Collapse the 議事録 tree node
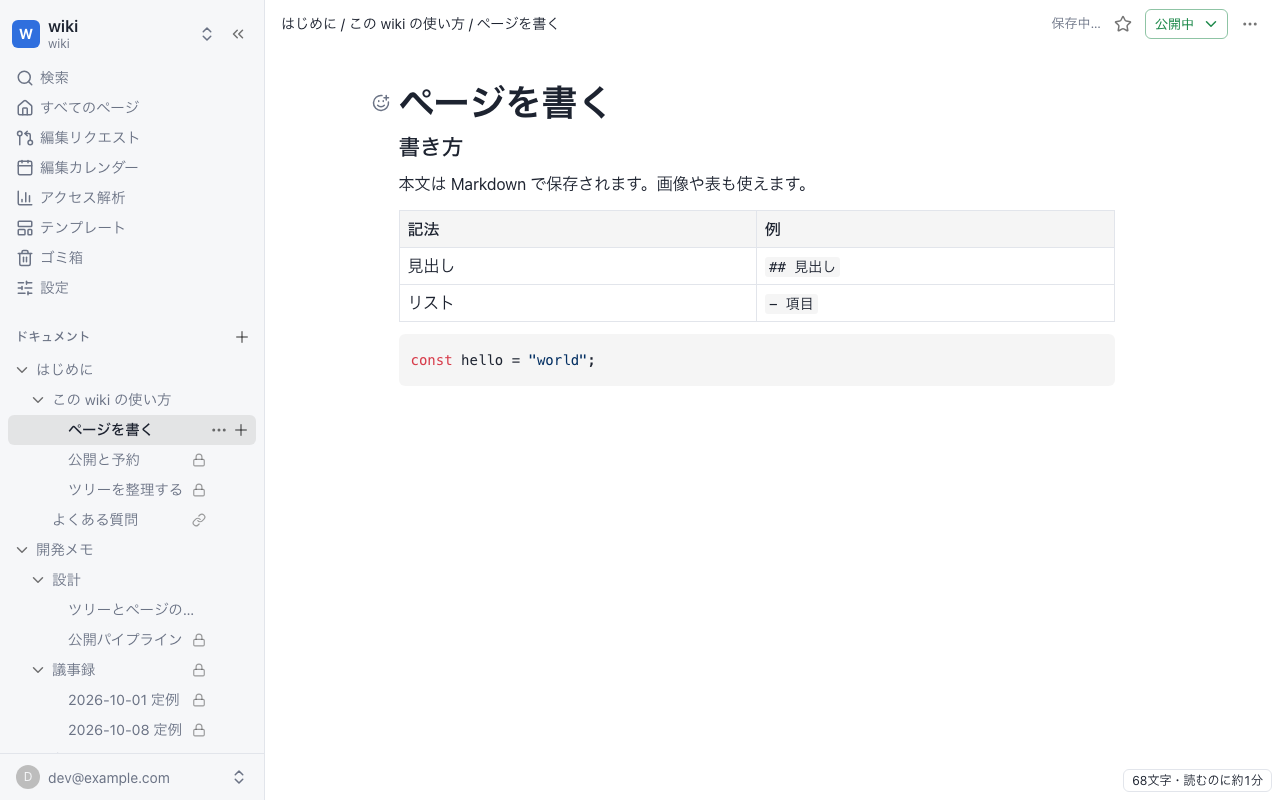1280x800 pixels. [x=38, y=669]
